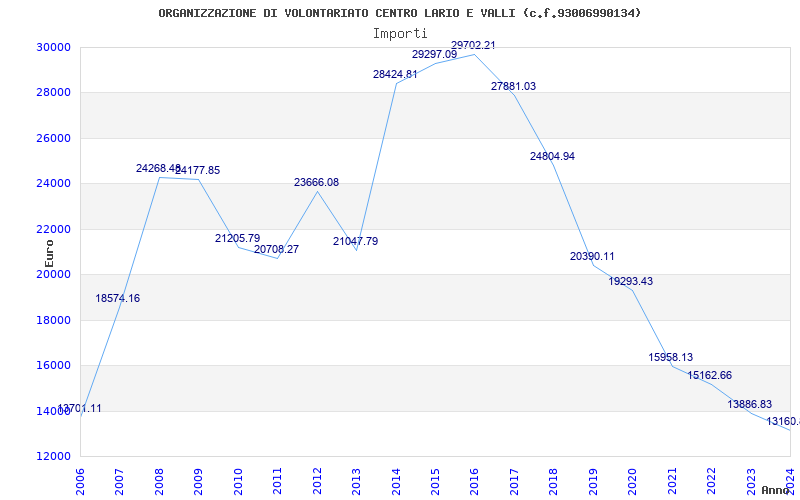Click x-axis year 2012
This screenshot has height=500, width=800.
pos(317,481)
